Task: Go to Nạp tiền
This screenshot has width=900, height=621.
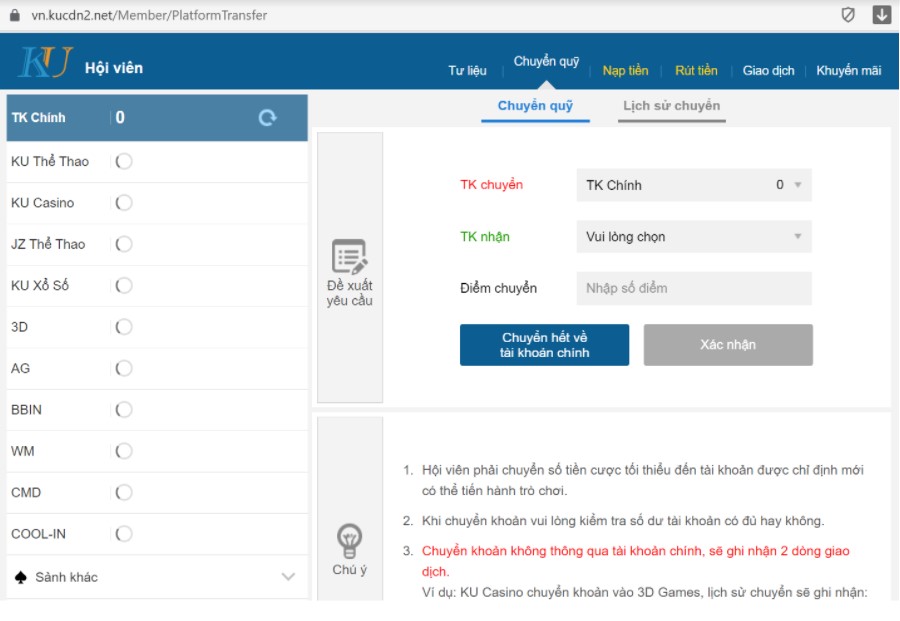Action: 625,71
